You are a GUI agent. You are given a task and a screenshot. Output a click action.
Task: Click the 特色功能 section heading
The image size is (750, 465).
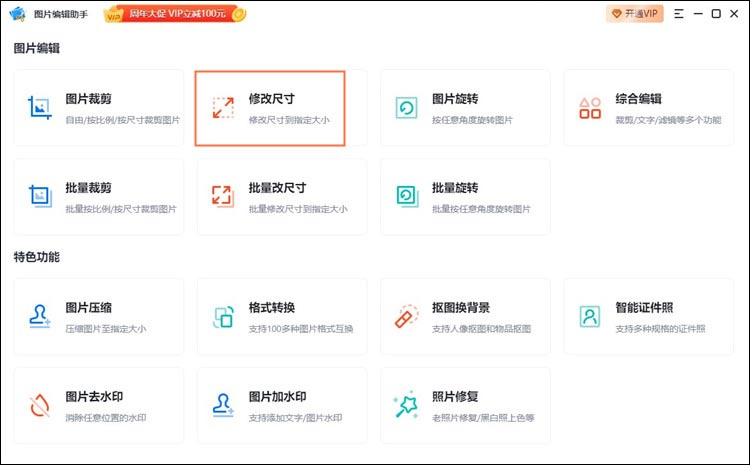point(37,257)
